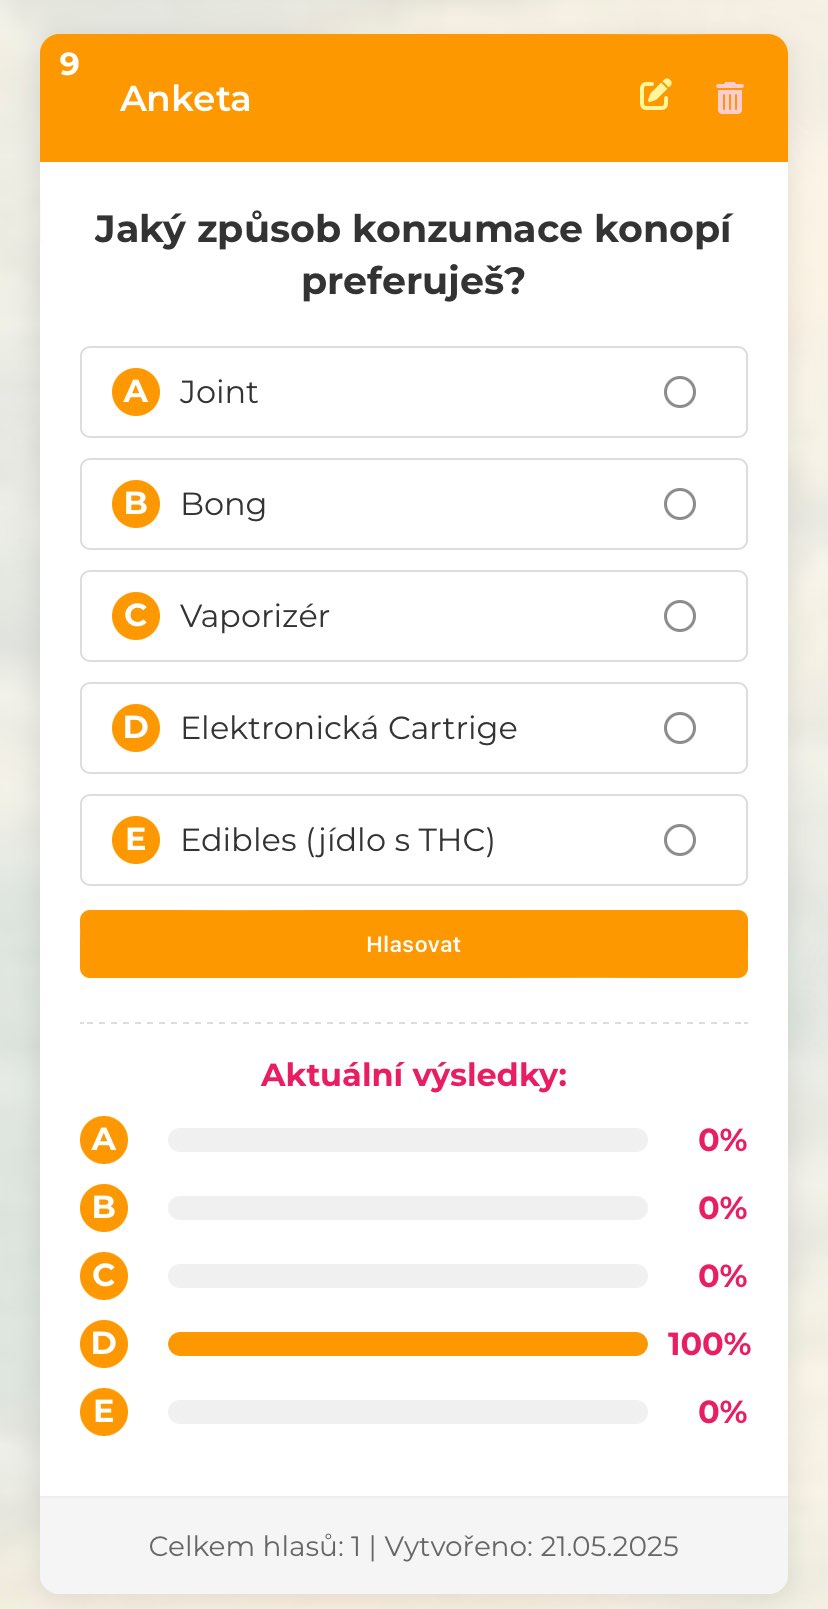Click the orange C badge beside Vaporizér
The height and width of the screenshot is (1609, 828).
(x=136, y=616)
